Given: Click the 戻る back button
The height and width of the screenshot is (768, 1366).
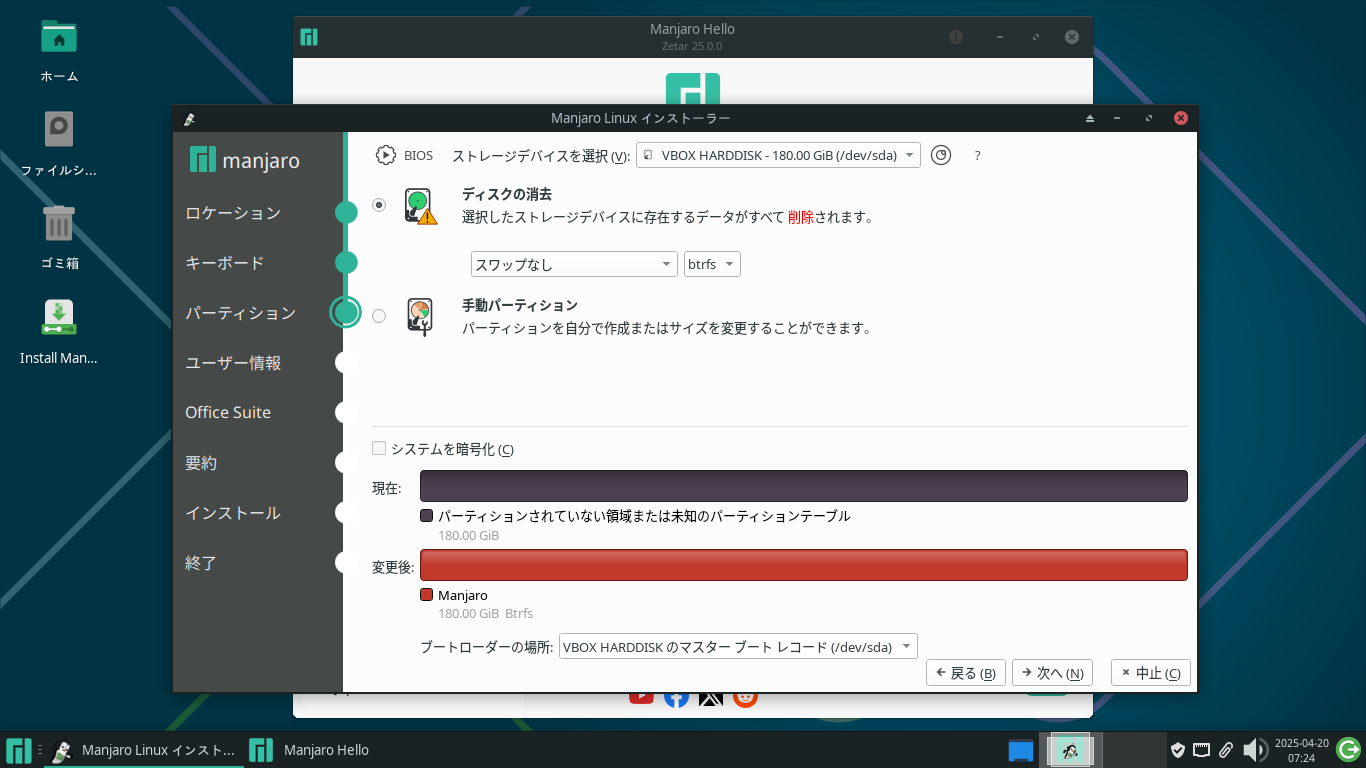Looking at the screenshot, I should [966, 673].
